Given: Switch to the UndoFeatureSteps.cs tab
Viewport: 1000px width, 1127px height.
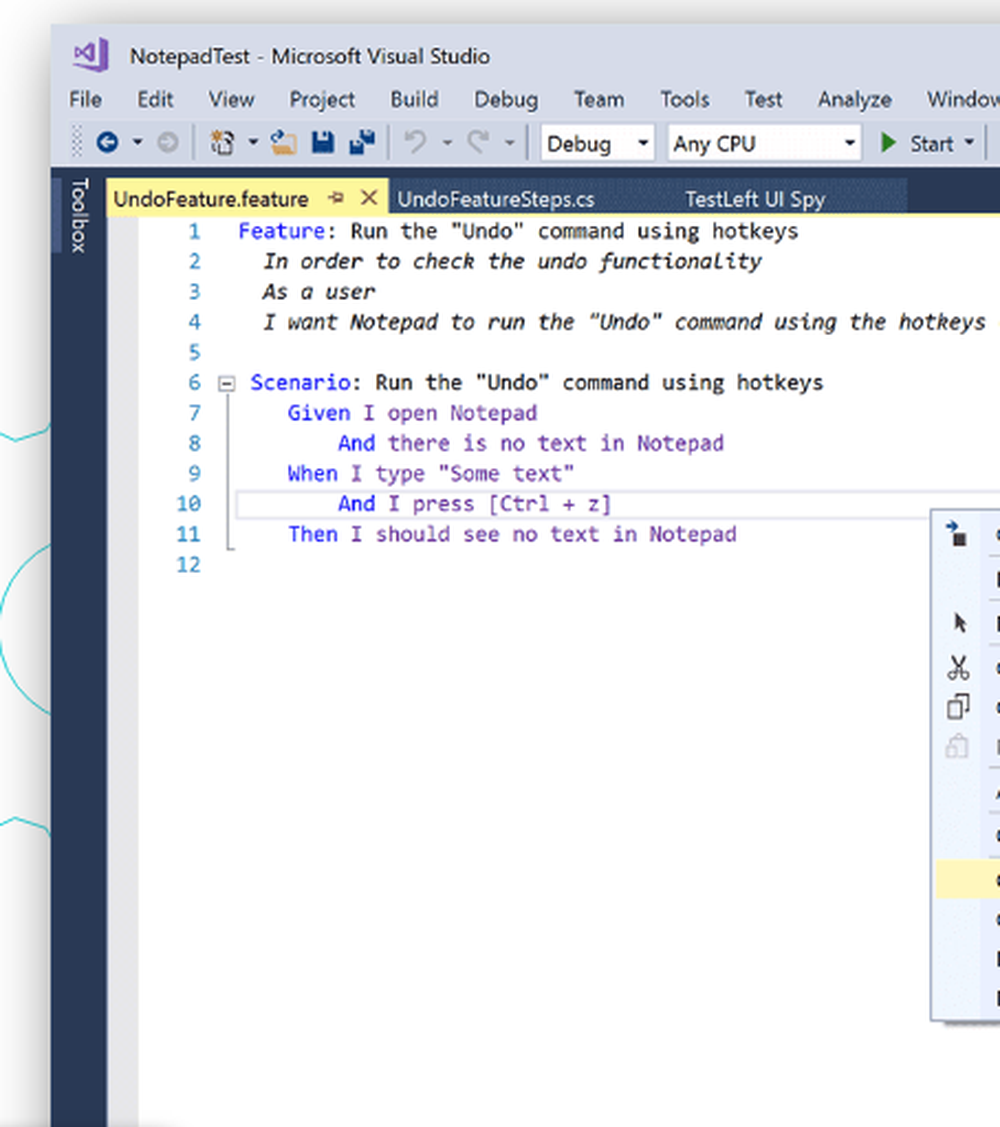Looking at the screenshot, I should tap(496, 198).
